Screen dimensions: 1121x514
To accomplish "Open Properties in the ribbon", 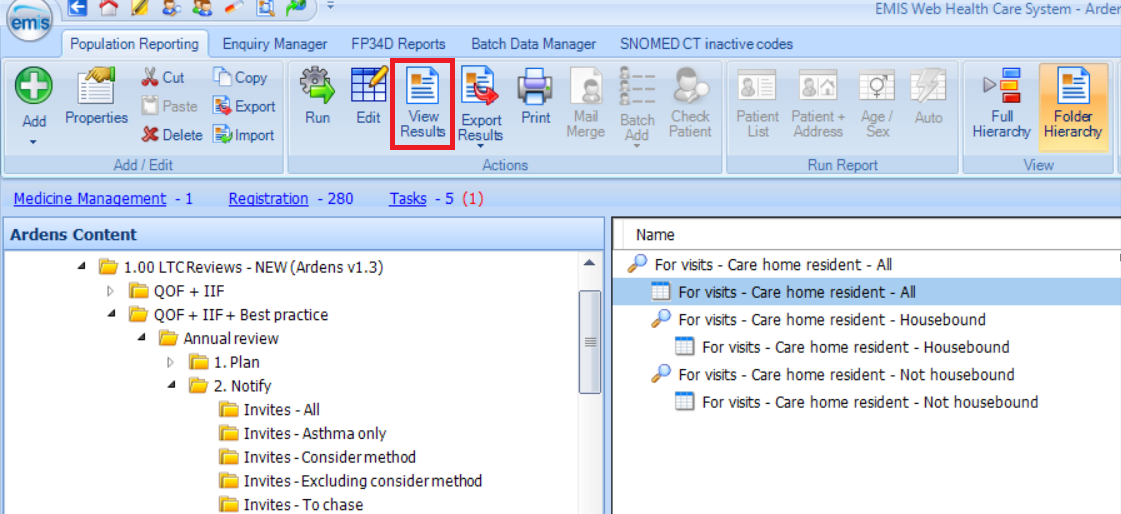I will point(97,95).
